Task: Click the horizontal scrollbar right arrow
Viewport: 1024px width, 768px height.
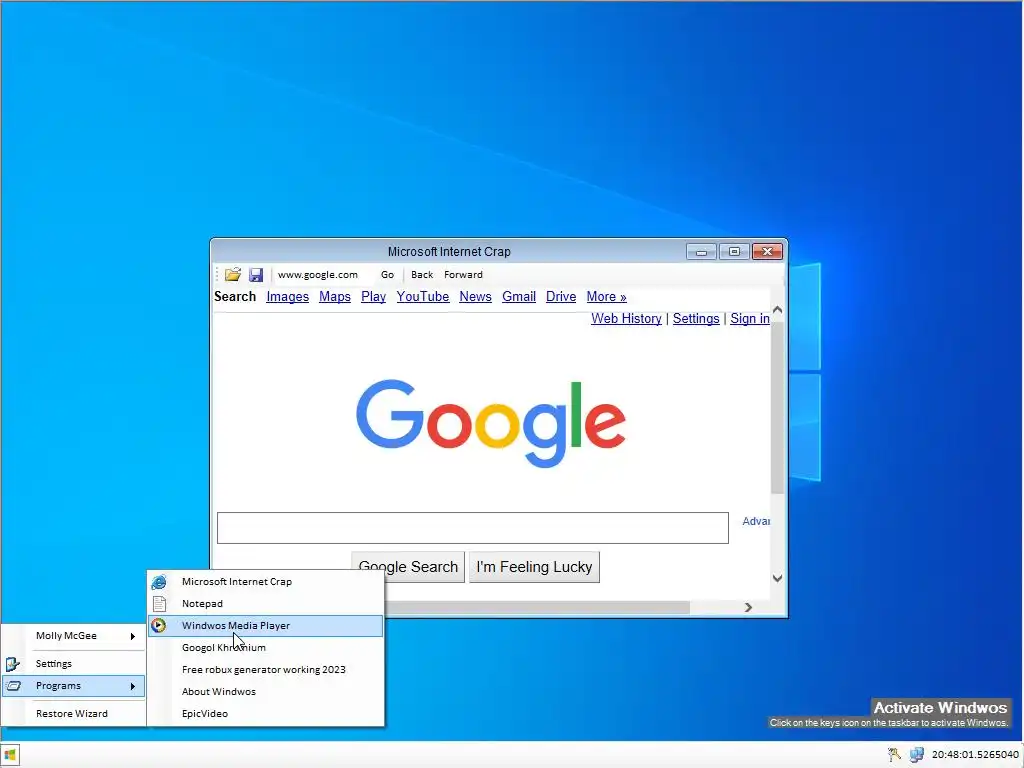Action: point(748,607)
